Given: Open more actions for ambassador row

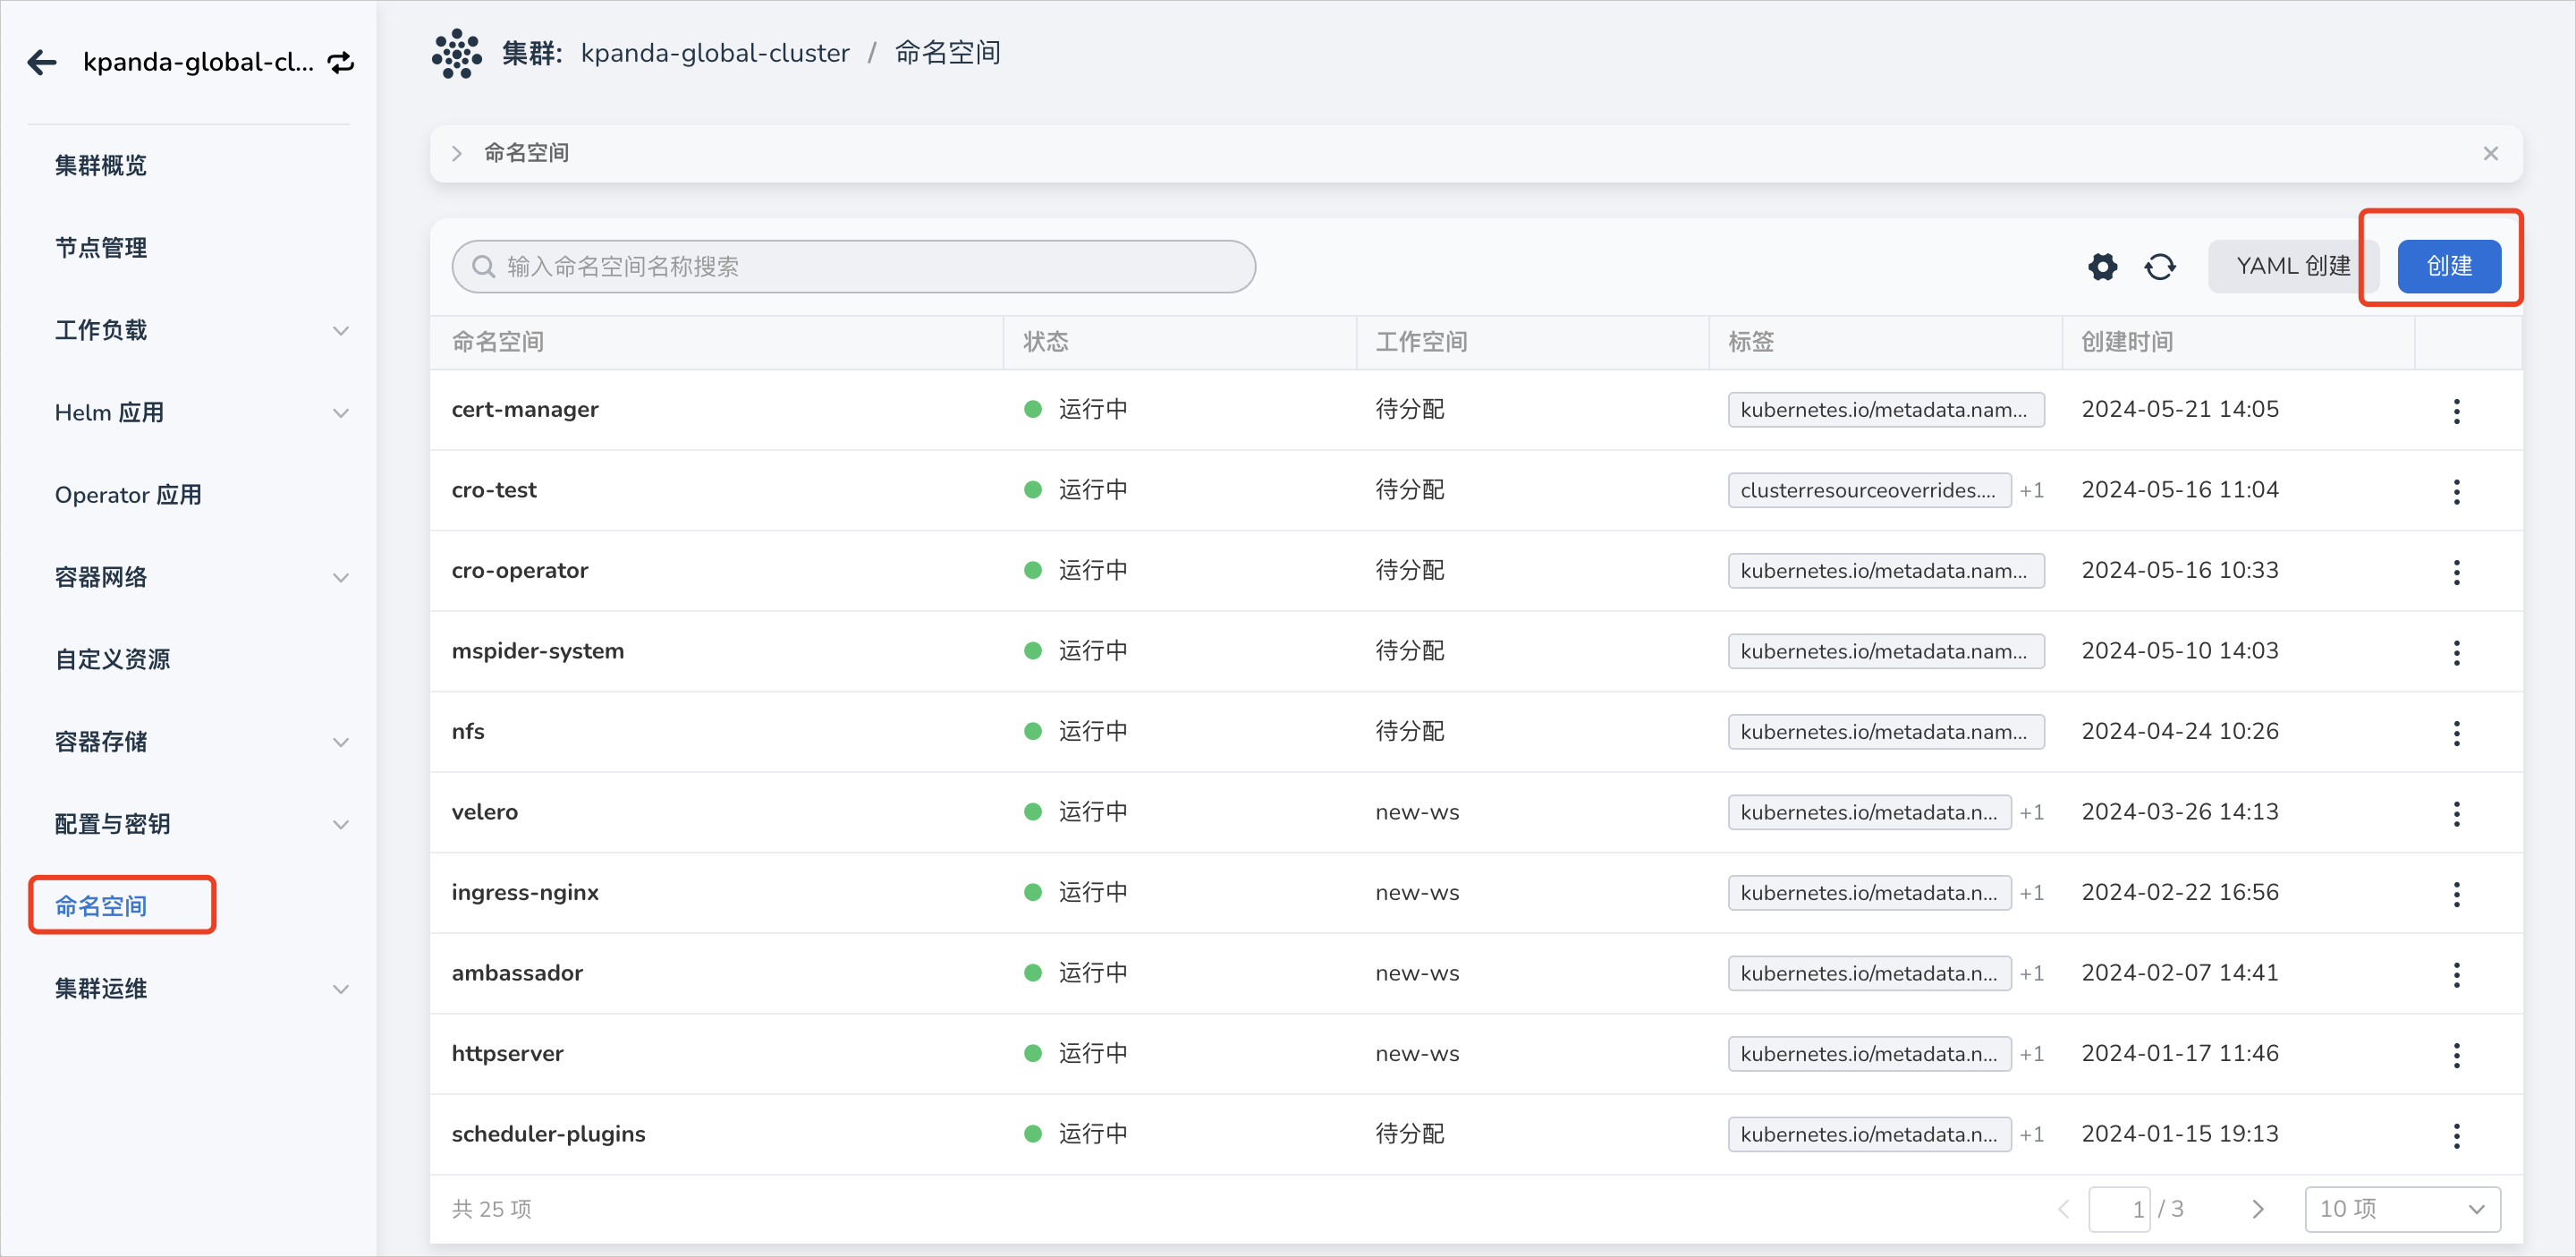Looking at the screenshot, I should point(2456,974).
